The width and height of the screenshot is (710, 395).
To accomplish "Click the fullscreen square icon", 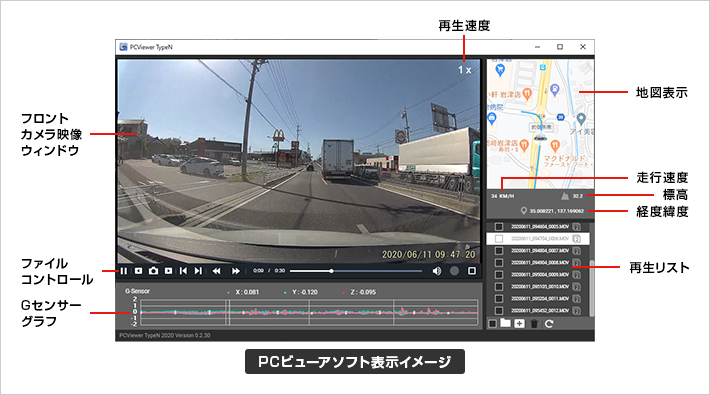I will (x=471, y=271).
